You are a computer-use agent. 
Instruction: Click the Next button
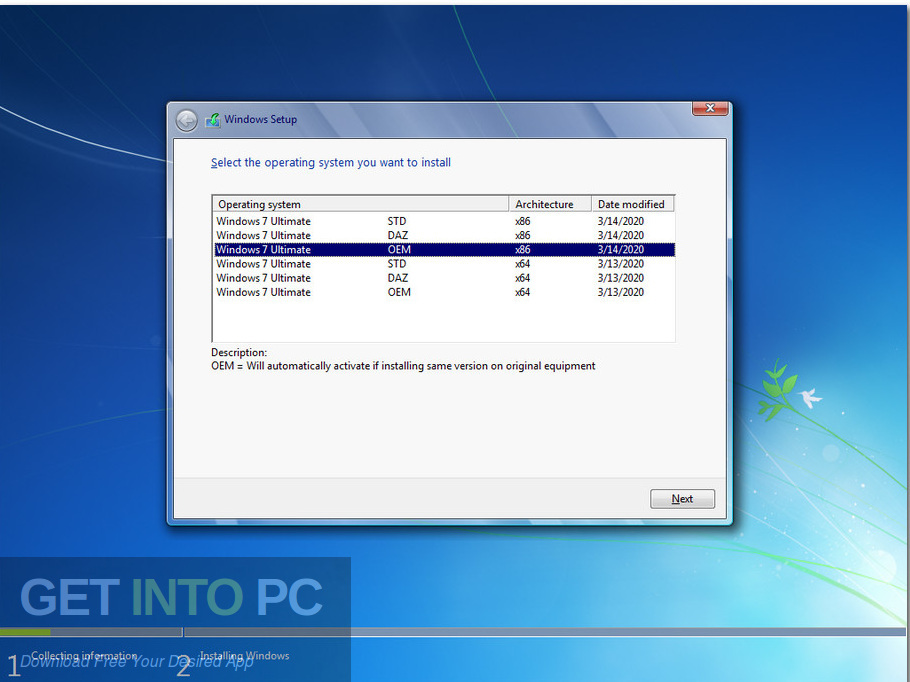tap(682, 499)
